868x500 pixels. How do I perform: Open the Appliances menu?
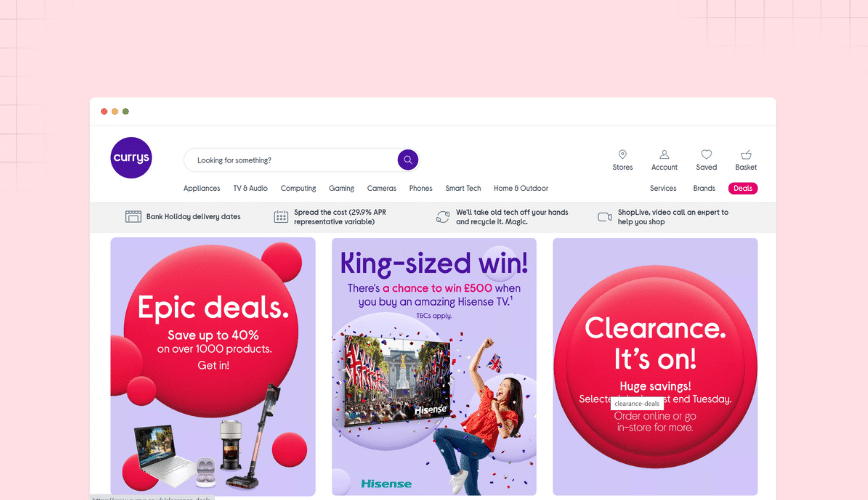[x=202, y=188]
